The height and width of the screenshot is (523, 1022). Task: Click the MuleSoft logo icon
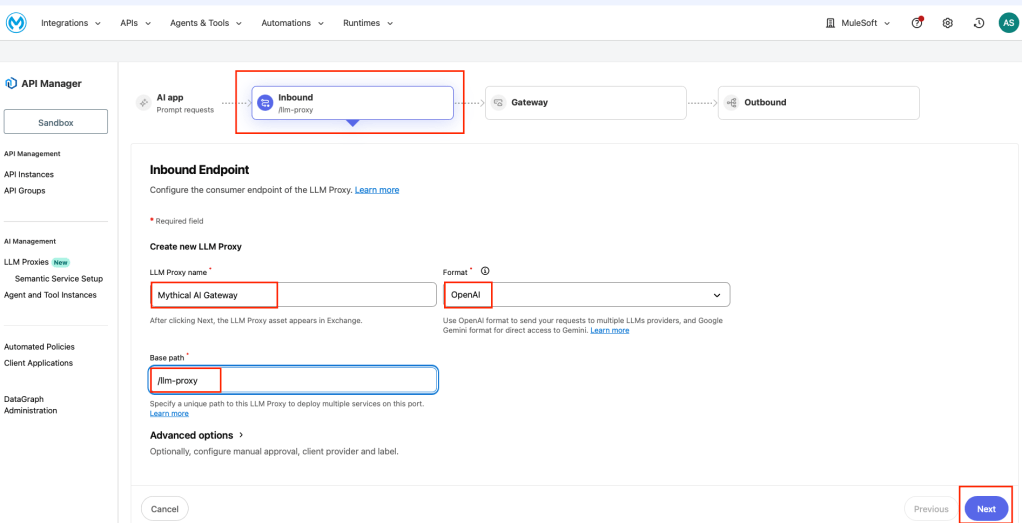tap(14, 23)
